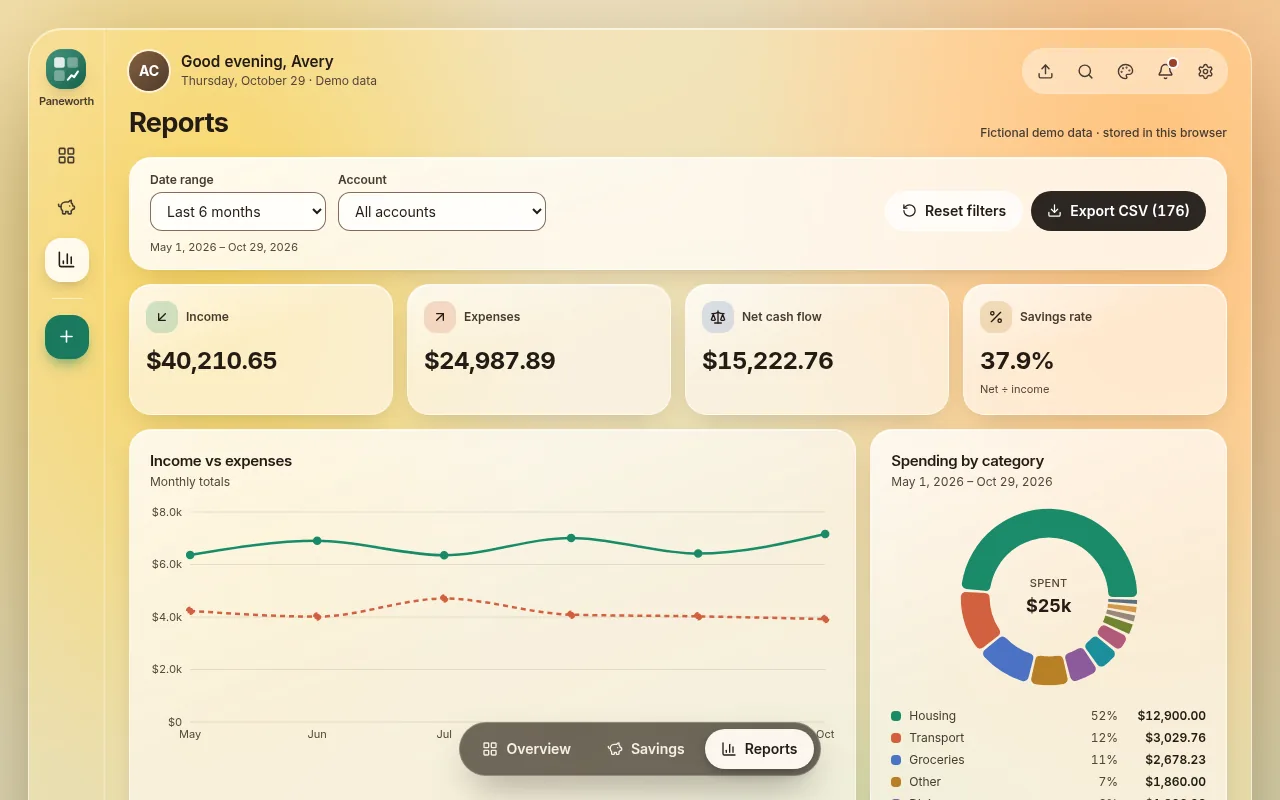
Task: Click the share/upload icon in header
Action: (1045, 72)
